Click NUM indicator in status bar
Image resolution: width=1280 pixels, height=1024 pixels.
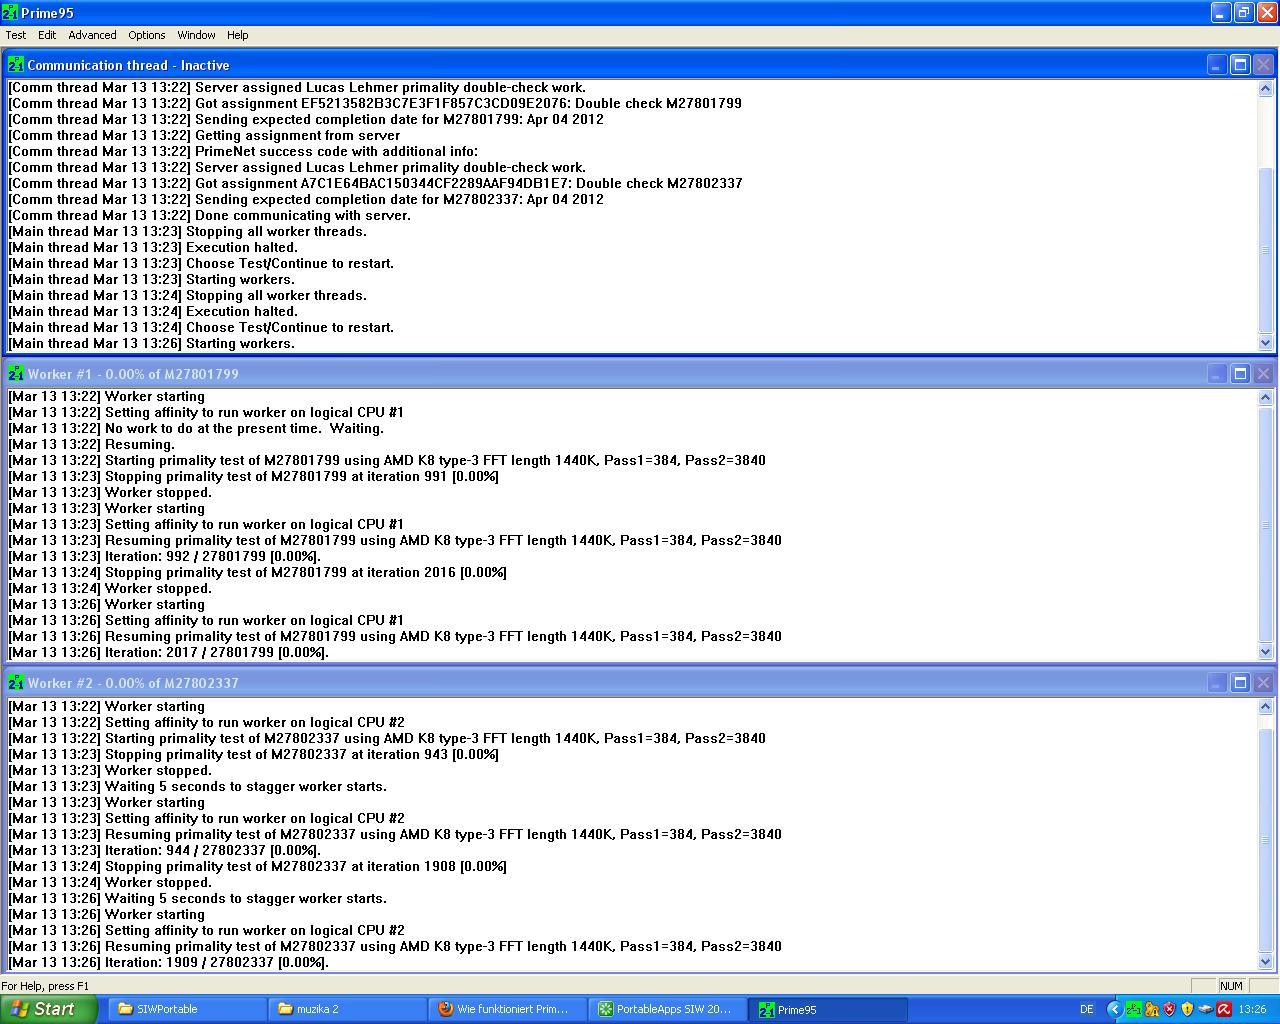pyautogui.click(x=1231, y=986)
